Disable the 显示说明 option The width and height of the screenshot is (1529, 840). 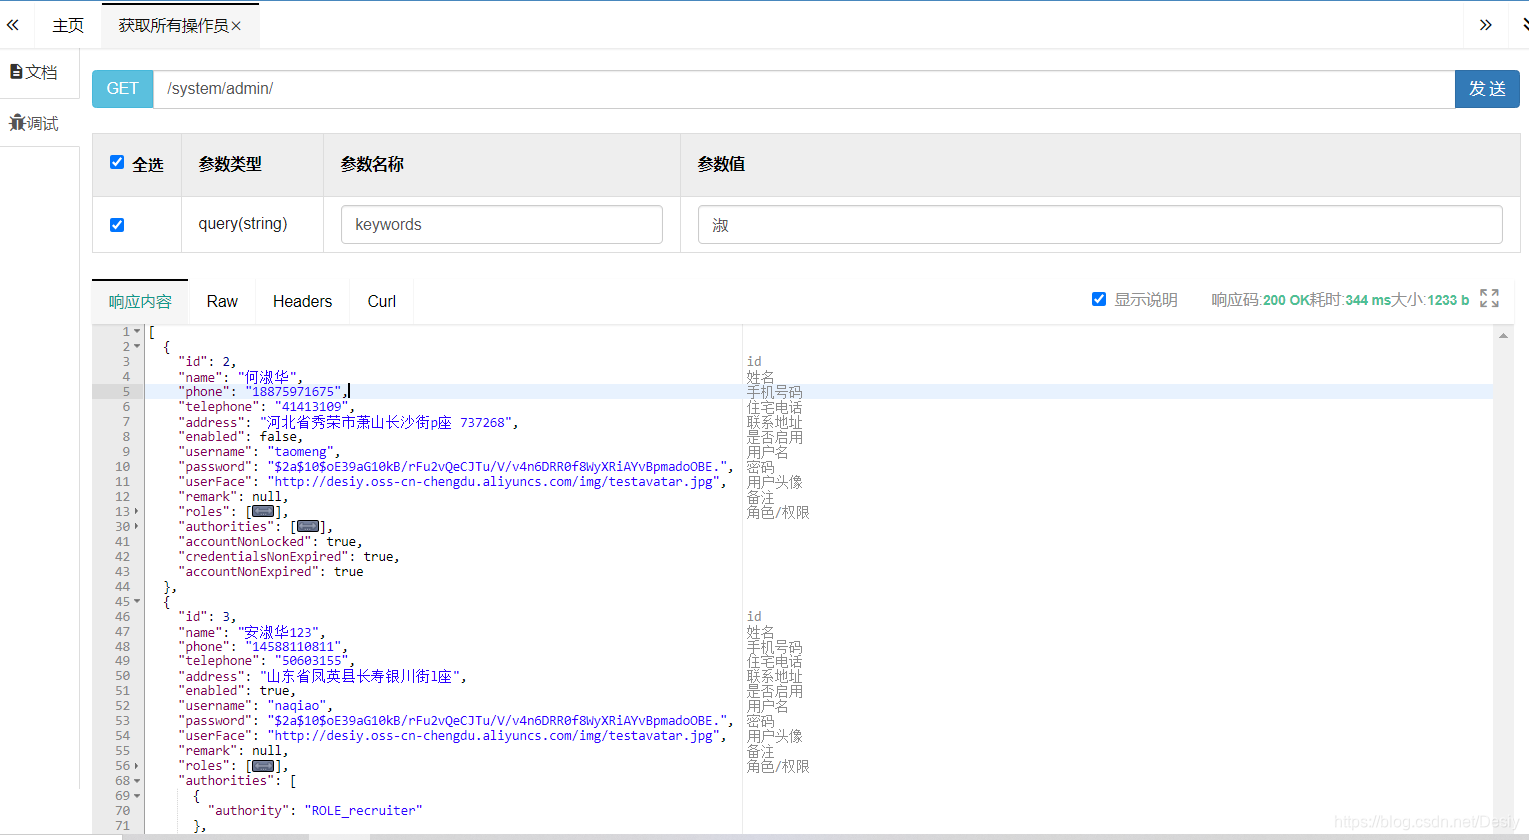tap(1099, 298)
